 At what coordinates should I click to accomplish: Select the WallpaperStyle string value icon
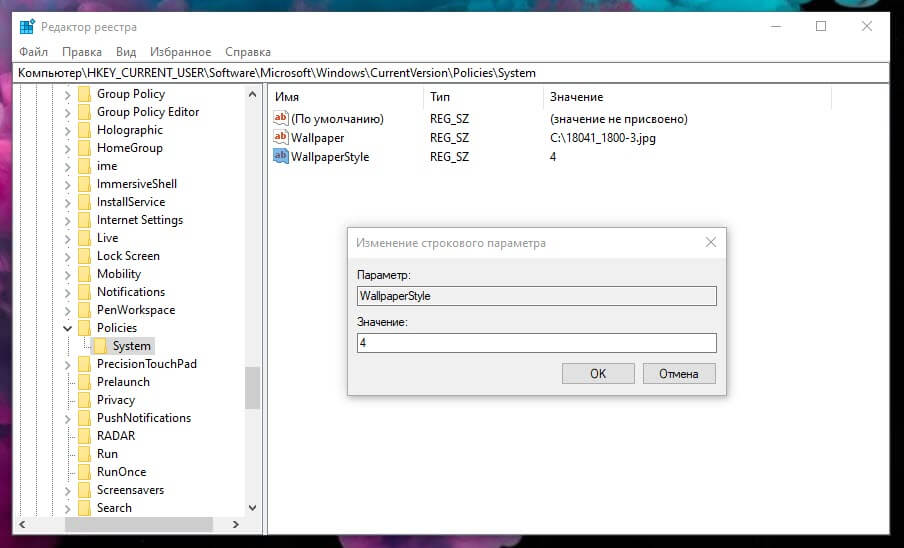coord(281,156)
